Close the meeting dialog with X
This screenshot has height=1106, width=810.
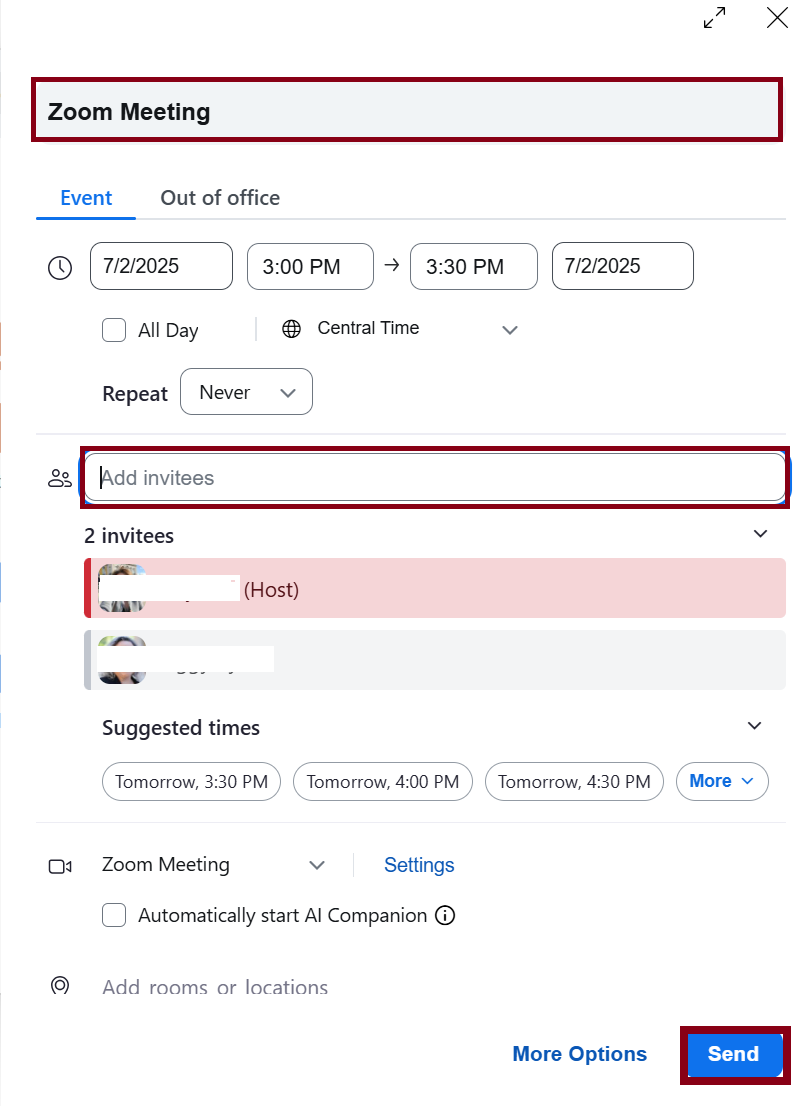pos(777,17)
